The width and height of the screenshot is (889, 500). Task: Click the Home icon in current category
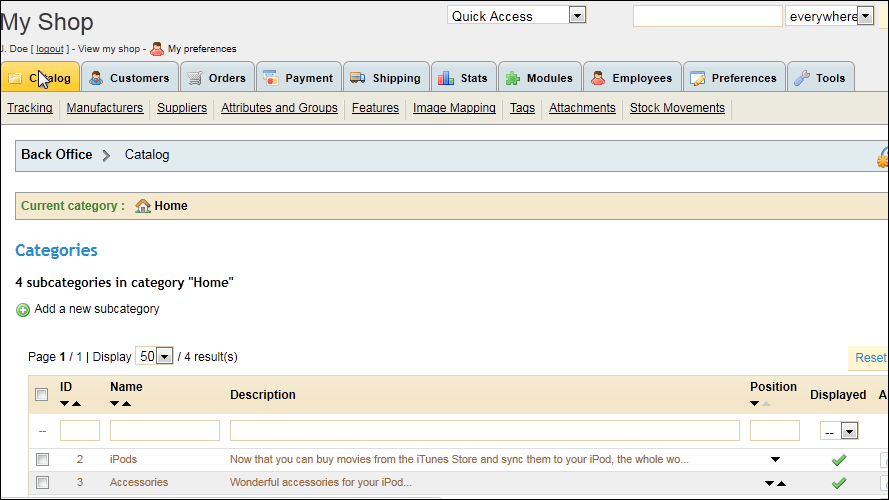(x=143, y=206)
